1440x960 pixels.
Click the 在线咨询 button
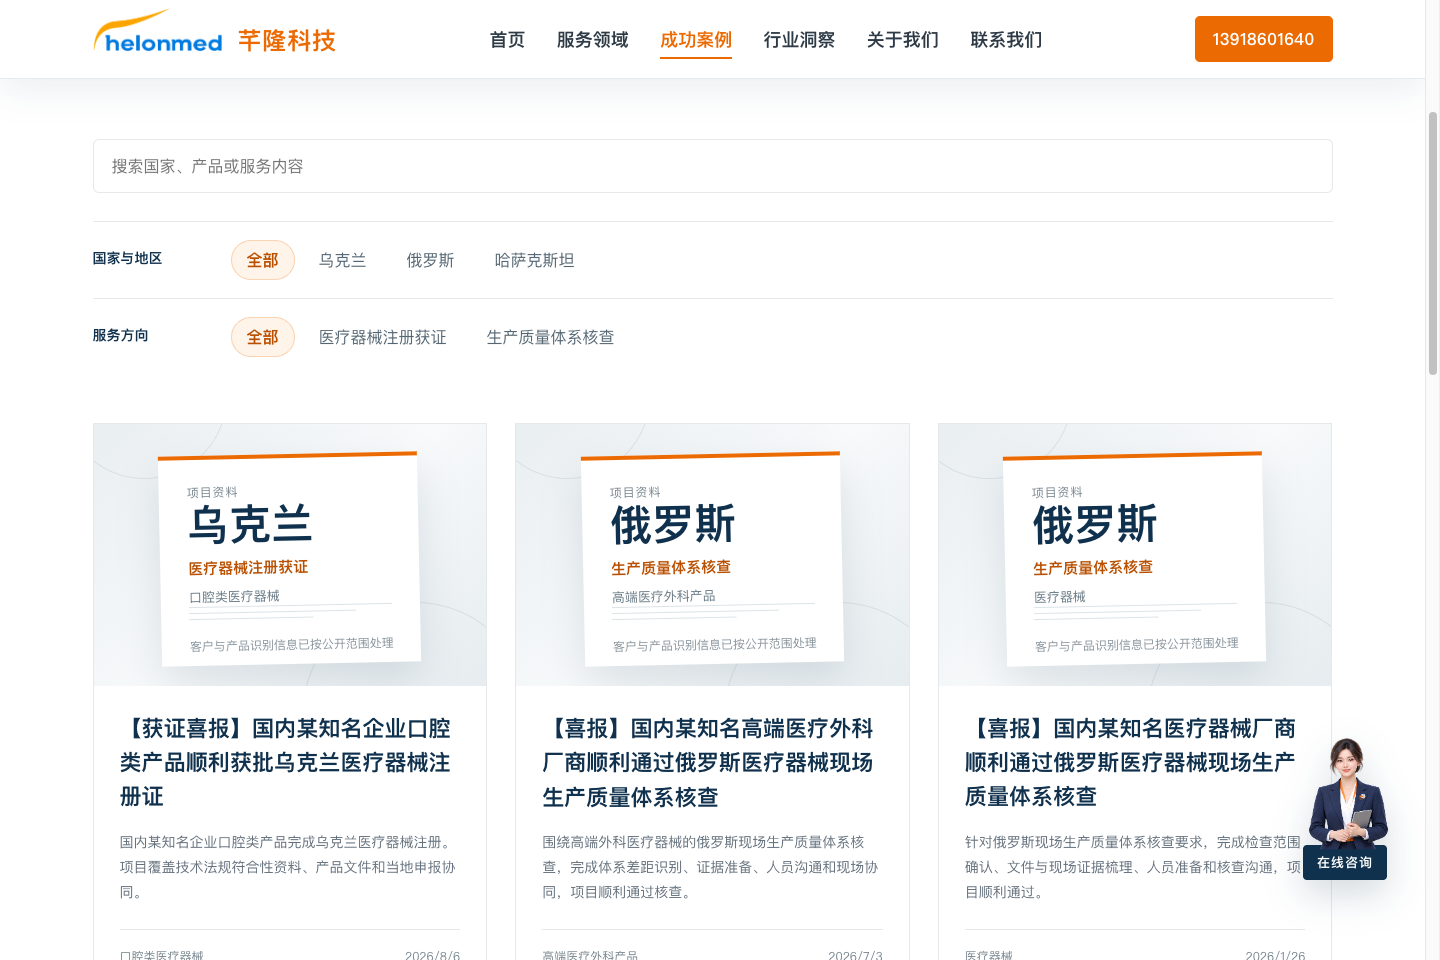click(x=1345, y=863)
